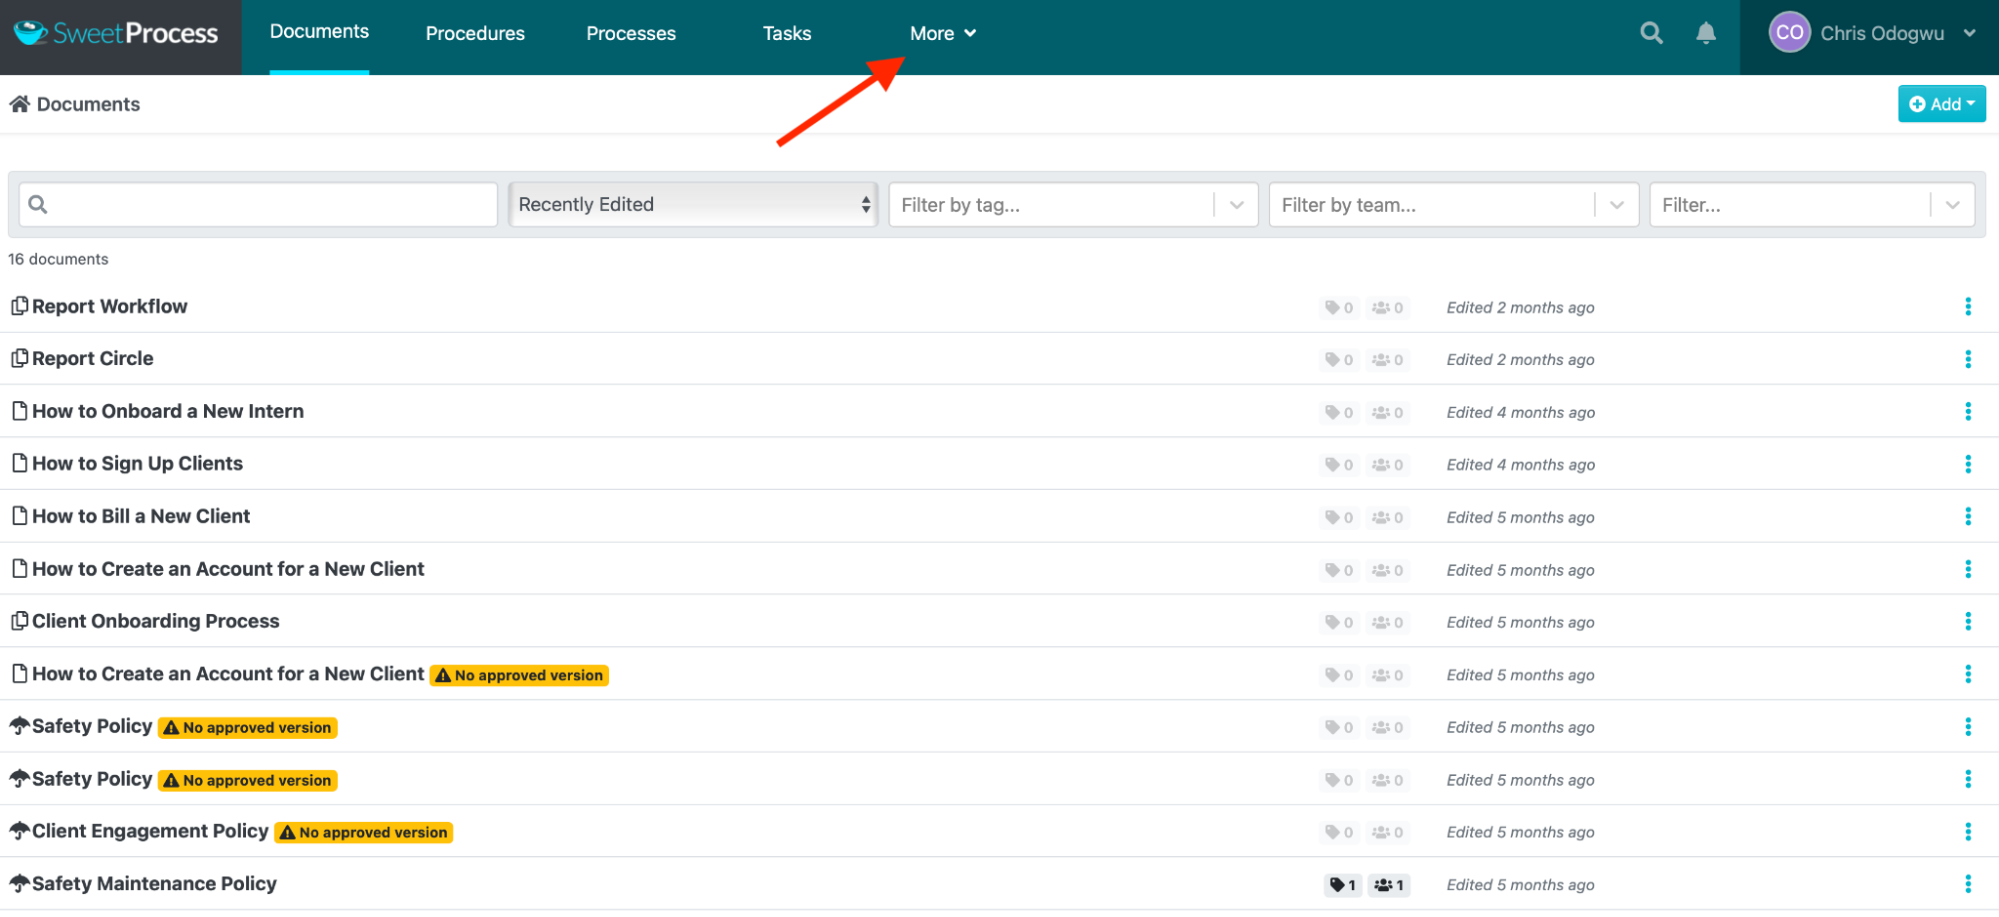Image resolution: width=1999 pixels, height=917 pixels.
Task: Click the SweetProcess logo
Action: coord(116,33)
